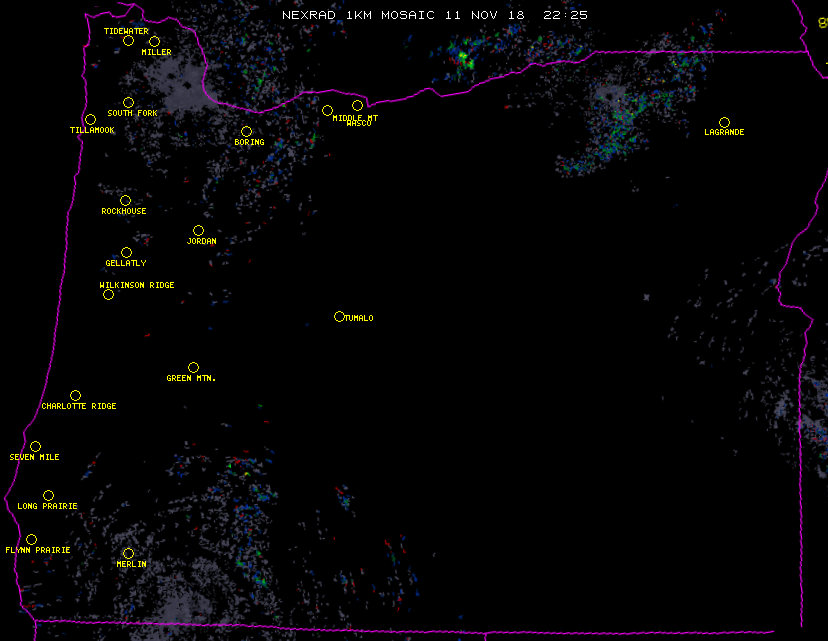Click the Boring station circle marker

tap(246, 132)
